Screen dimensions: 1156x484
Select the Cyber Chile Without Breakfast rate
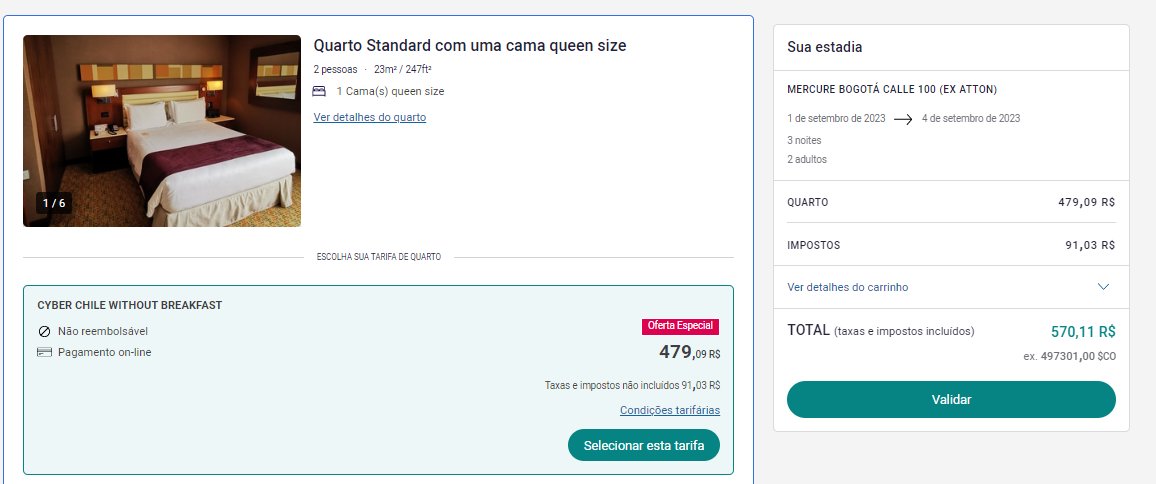(x=130, y=305)
